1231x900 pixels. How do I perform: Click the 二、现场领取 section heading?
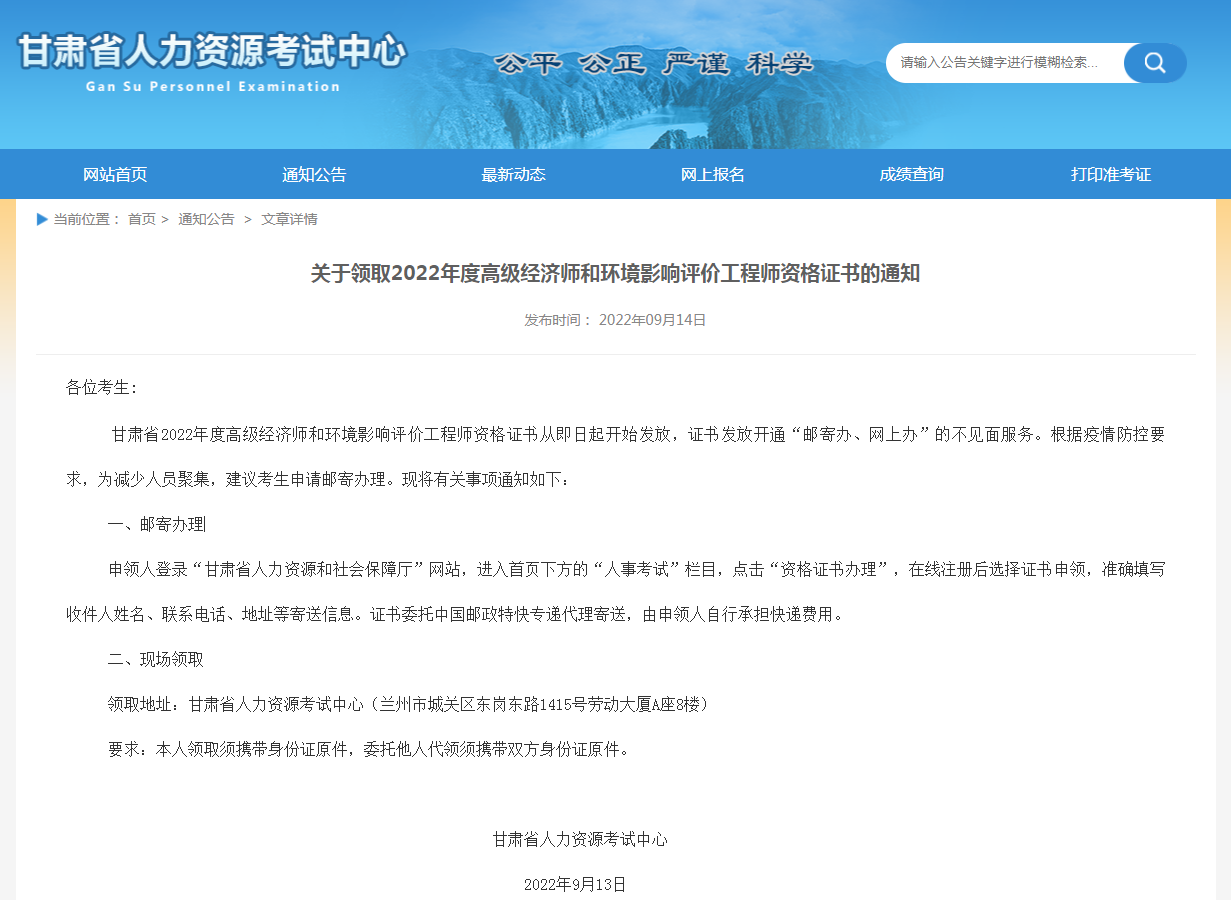[155, 659]
